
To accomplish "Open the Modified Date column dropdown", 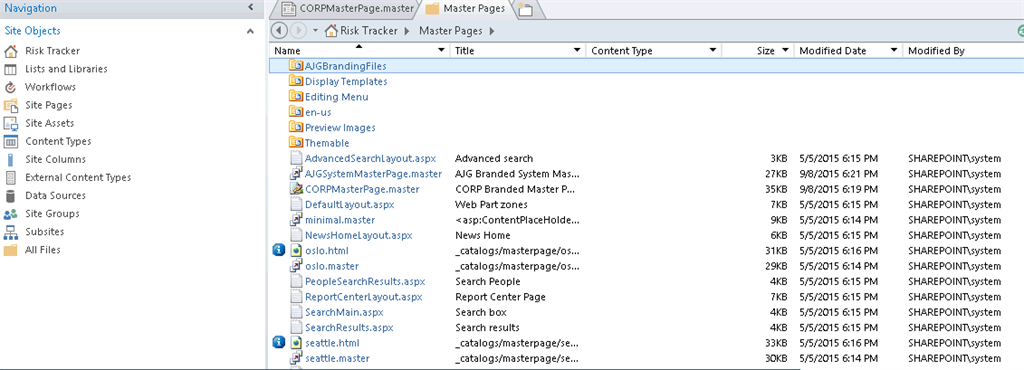I will (x=893, y=51).
